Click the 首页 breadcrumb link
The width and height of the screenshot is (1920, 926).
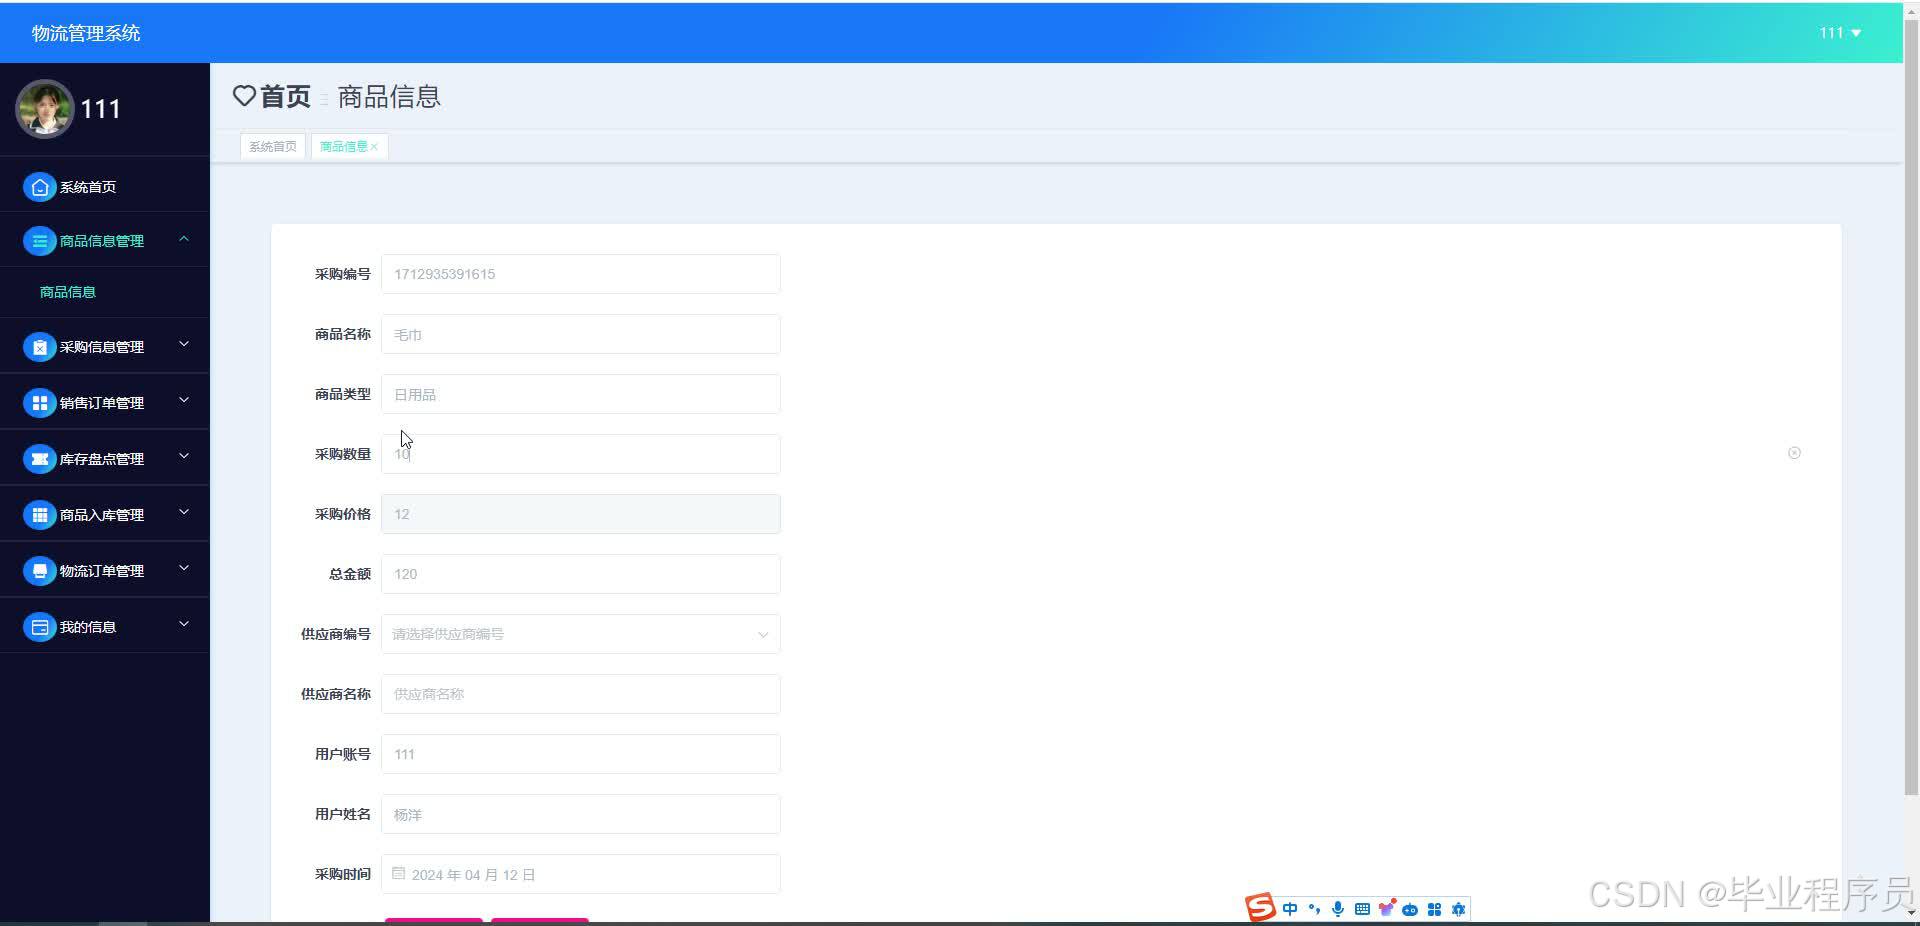pyautogui.click(x=286, y=96)
